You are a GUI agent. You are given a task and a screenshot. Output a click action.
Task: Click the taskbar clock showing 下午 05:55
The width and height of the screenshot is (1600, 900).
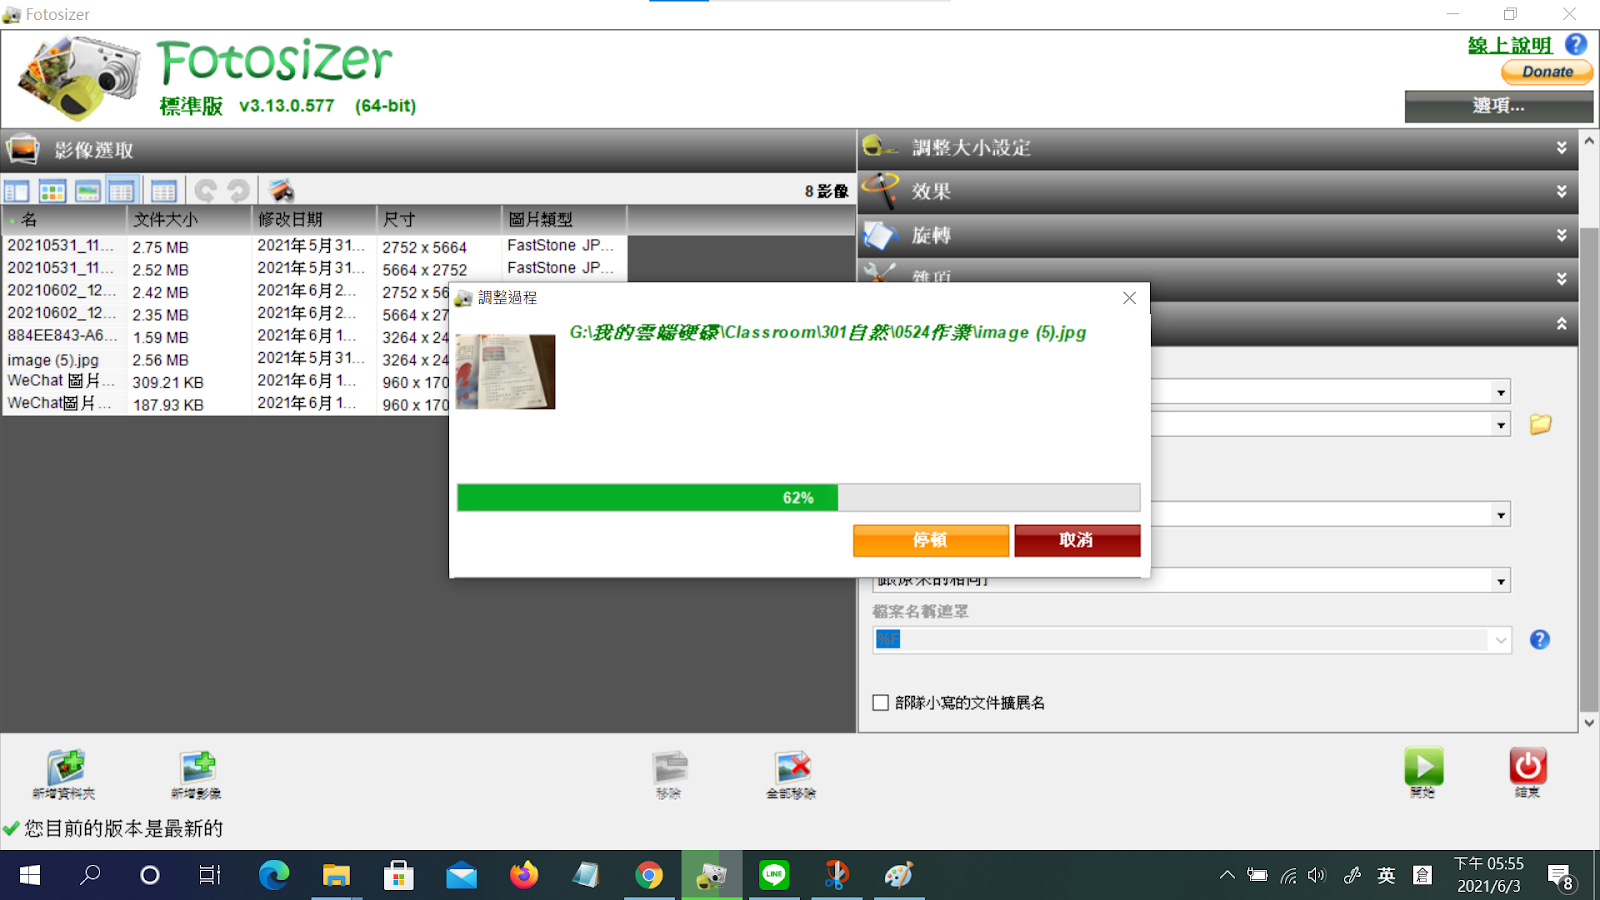(x=1488, y=875)
